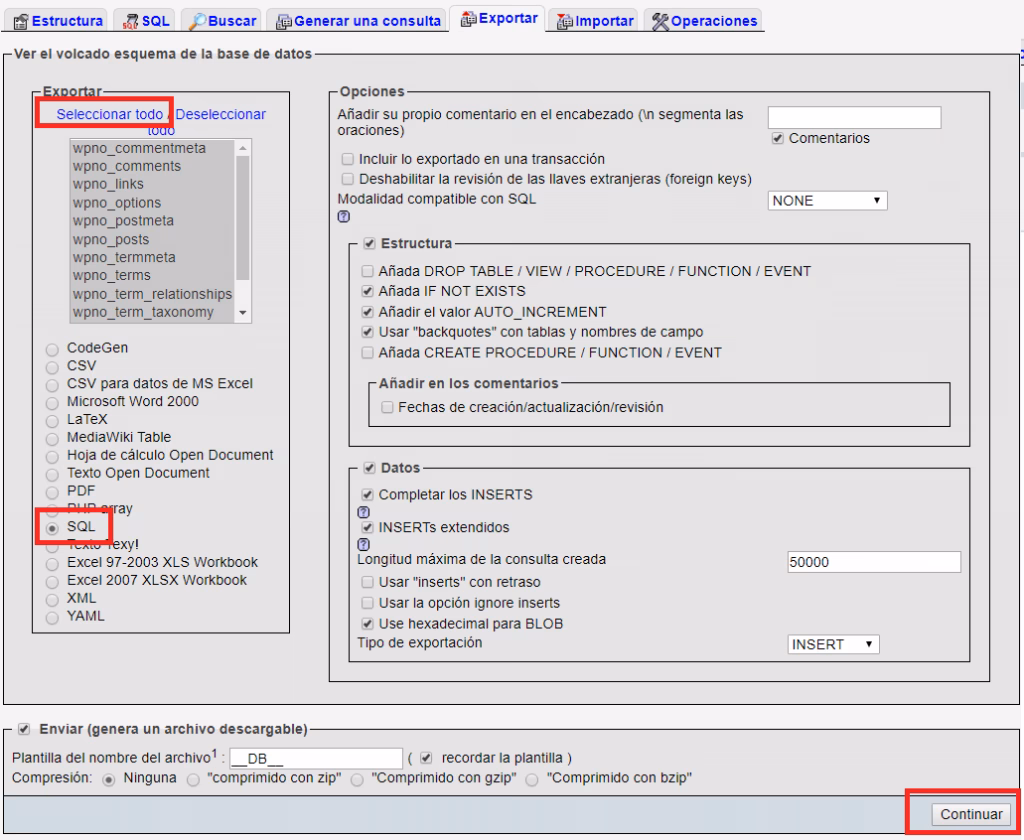The image size is (1024, 840).
Task: Open Modalidad compatible con SQL dropdown
Action: tap(827, 201)
